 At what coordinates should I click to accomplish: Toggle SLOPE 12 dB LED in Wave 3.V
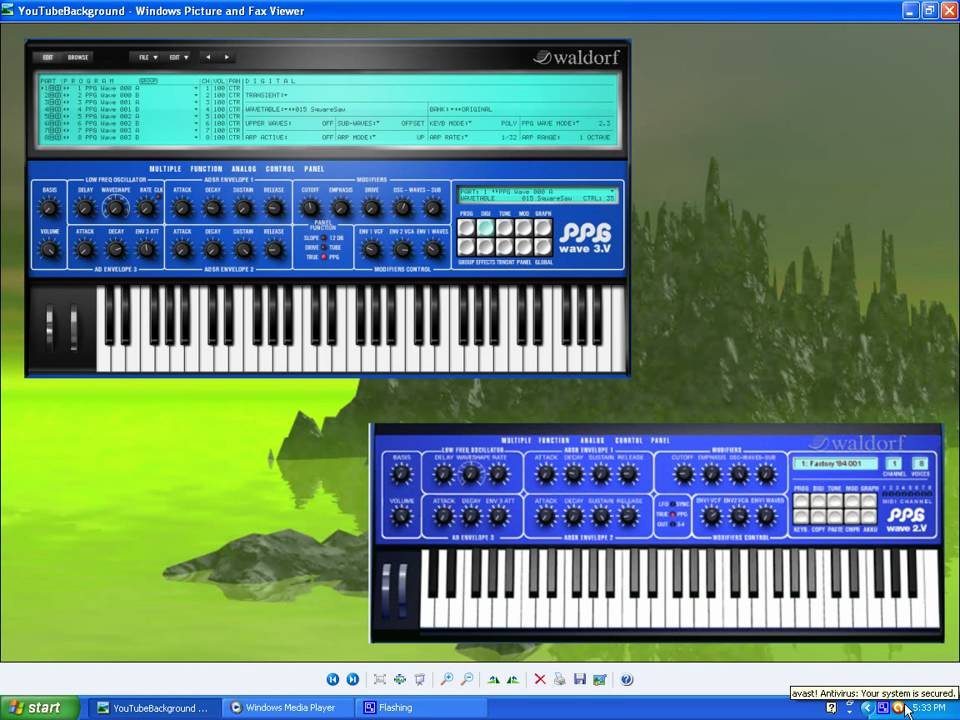[x=323, y=238]
